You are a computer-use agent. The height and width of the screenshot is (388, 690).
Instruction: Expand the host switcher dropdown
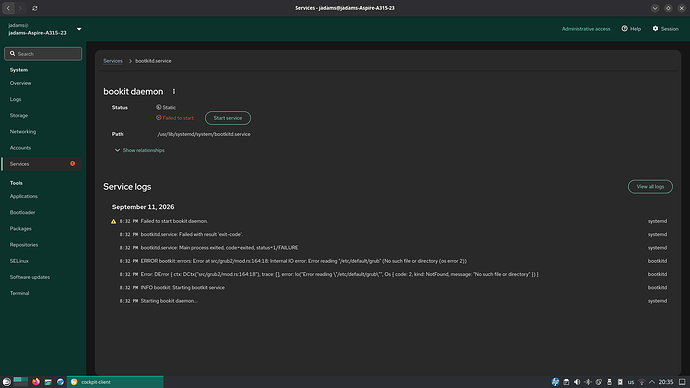pos(79,29)
